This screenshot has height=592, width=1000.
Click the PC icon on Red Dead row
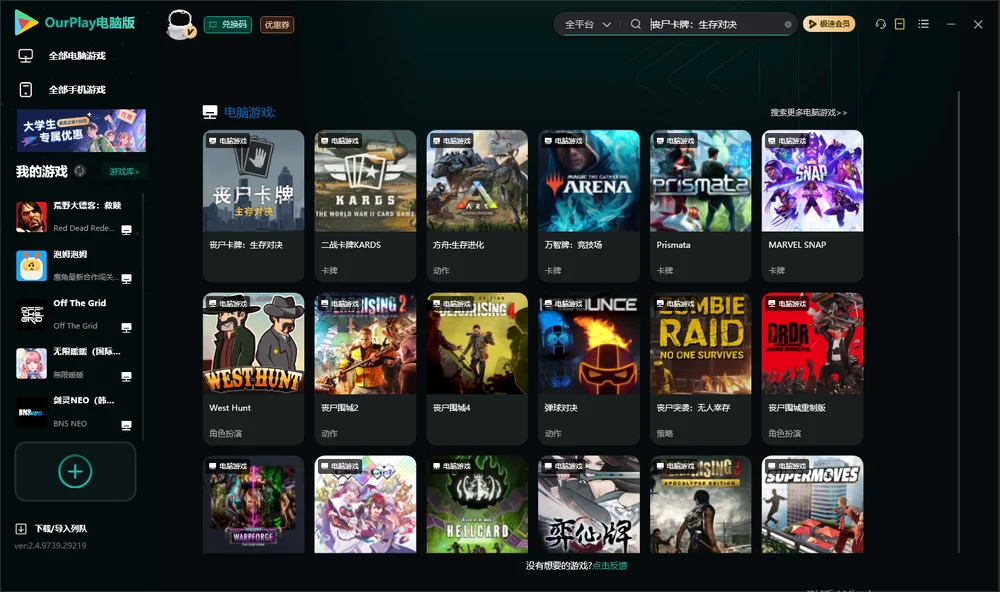tap(126, 230)
